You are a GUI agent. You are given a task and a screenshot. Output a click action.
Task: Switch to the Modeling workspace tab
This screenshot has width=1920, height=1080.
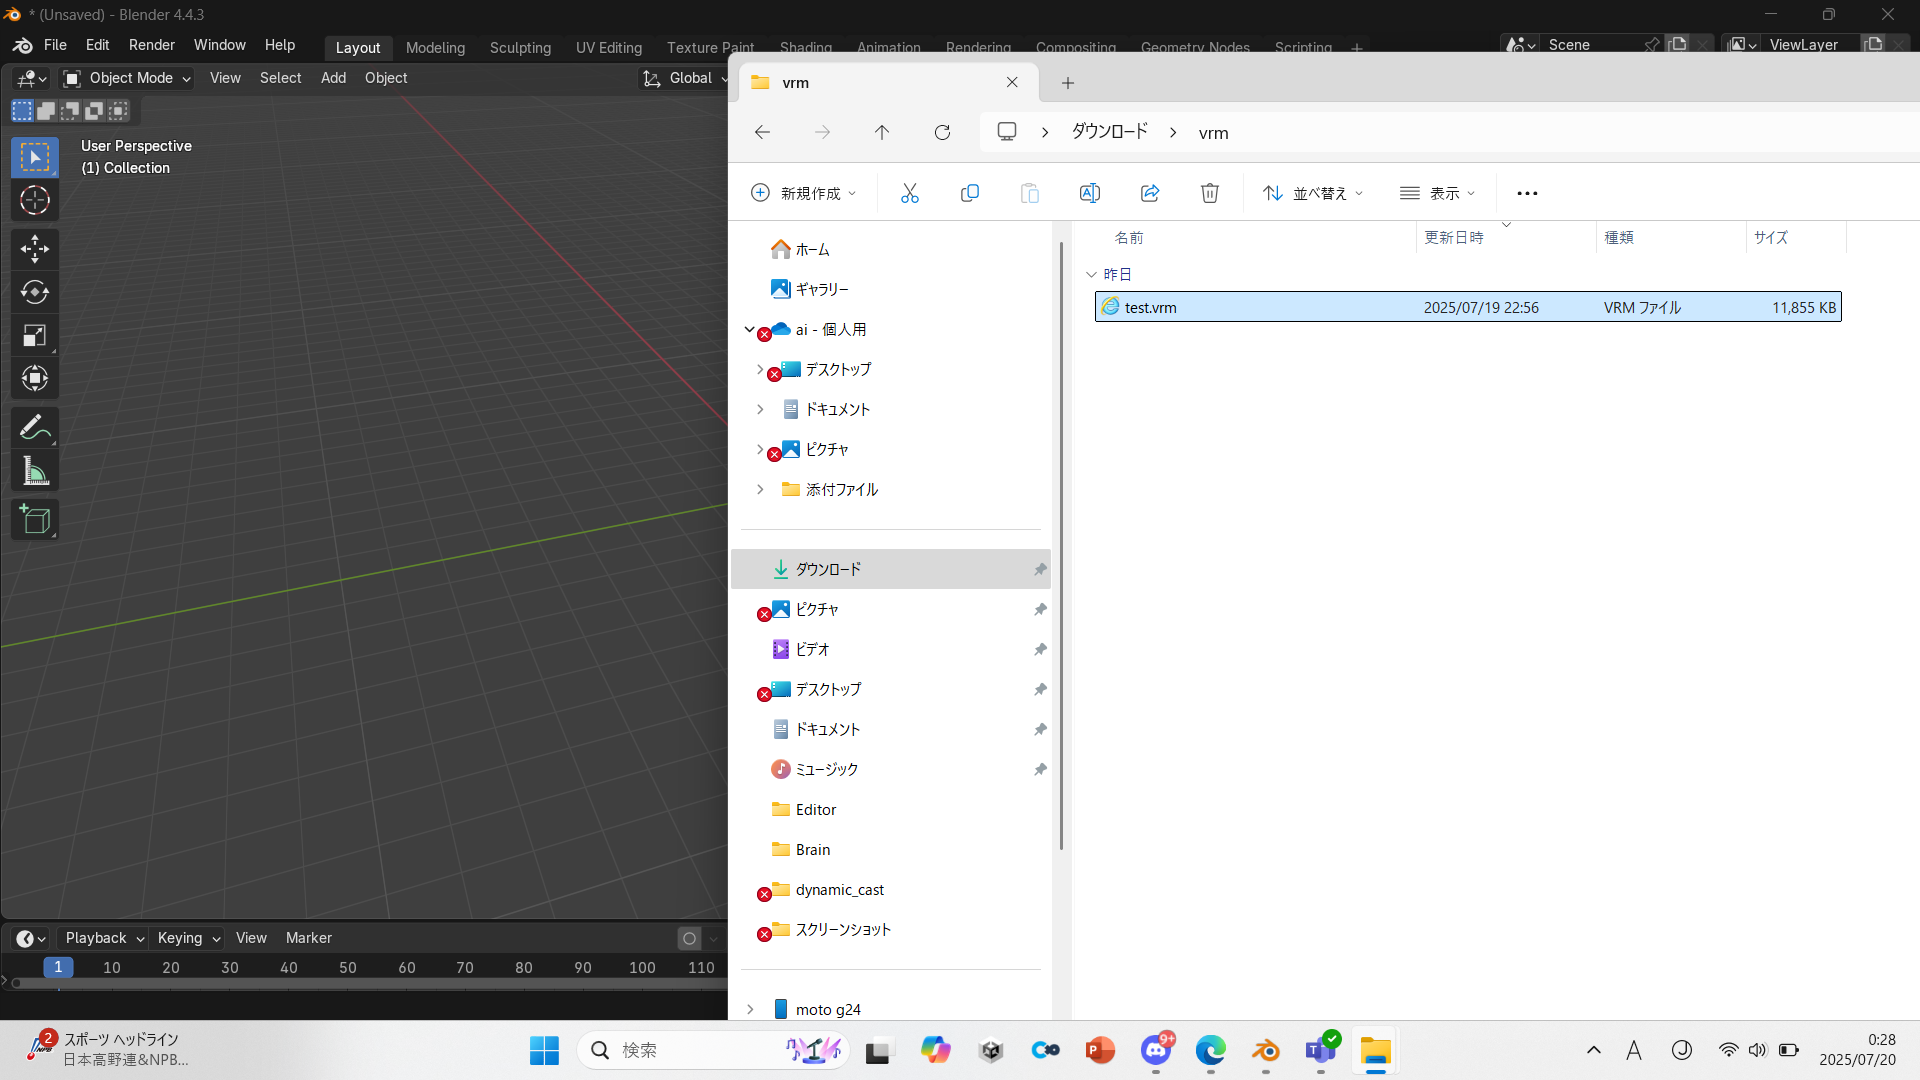tap(434, 47)
